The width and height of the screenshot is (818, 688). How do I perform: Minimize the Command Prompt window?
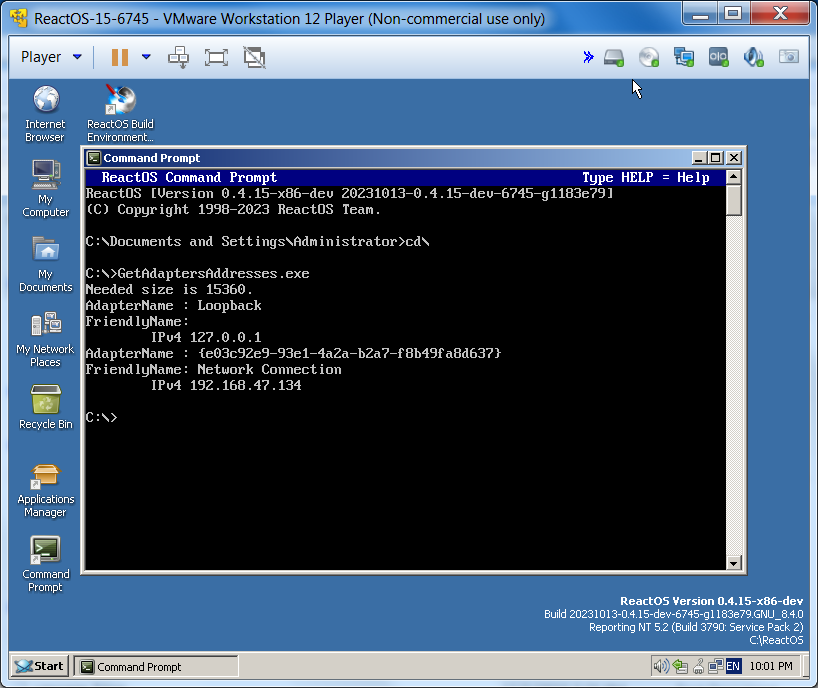click(x=699, y=158)
